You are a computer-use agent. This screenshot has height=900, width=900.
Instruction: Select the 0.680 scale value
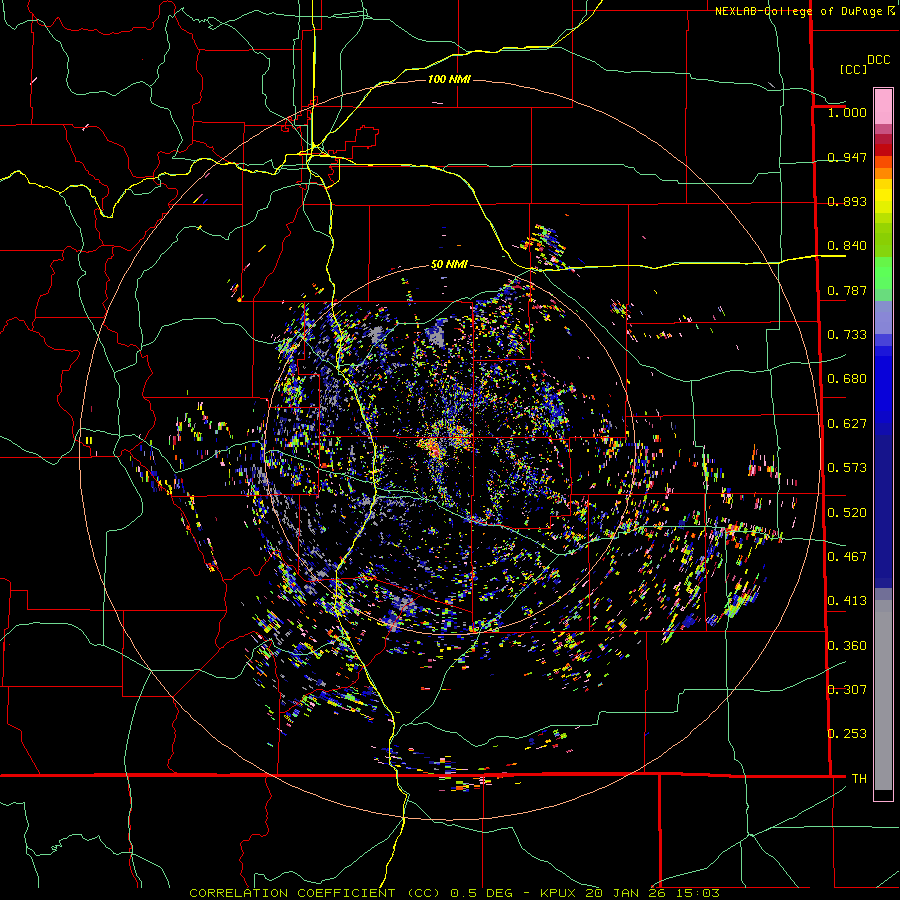tap(847, 379)
